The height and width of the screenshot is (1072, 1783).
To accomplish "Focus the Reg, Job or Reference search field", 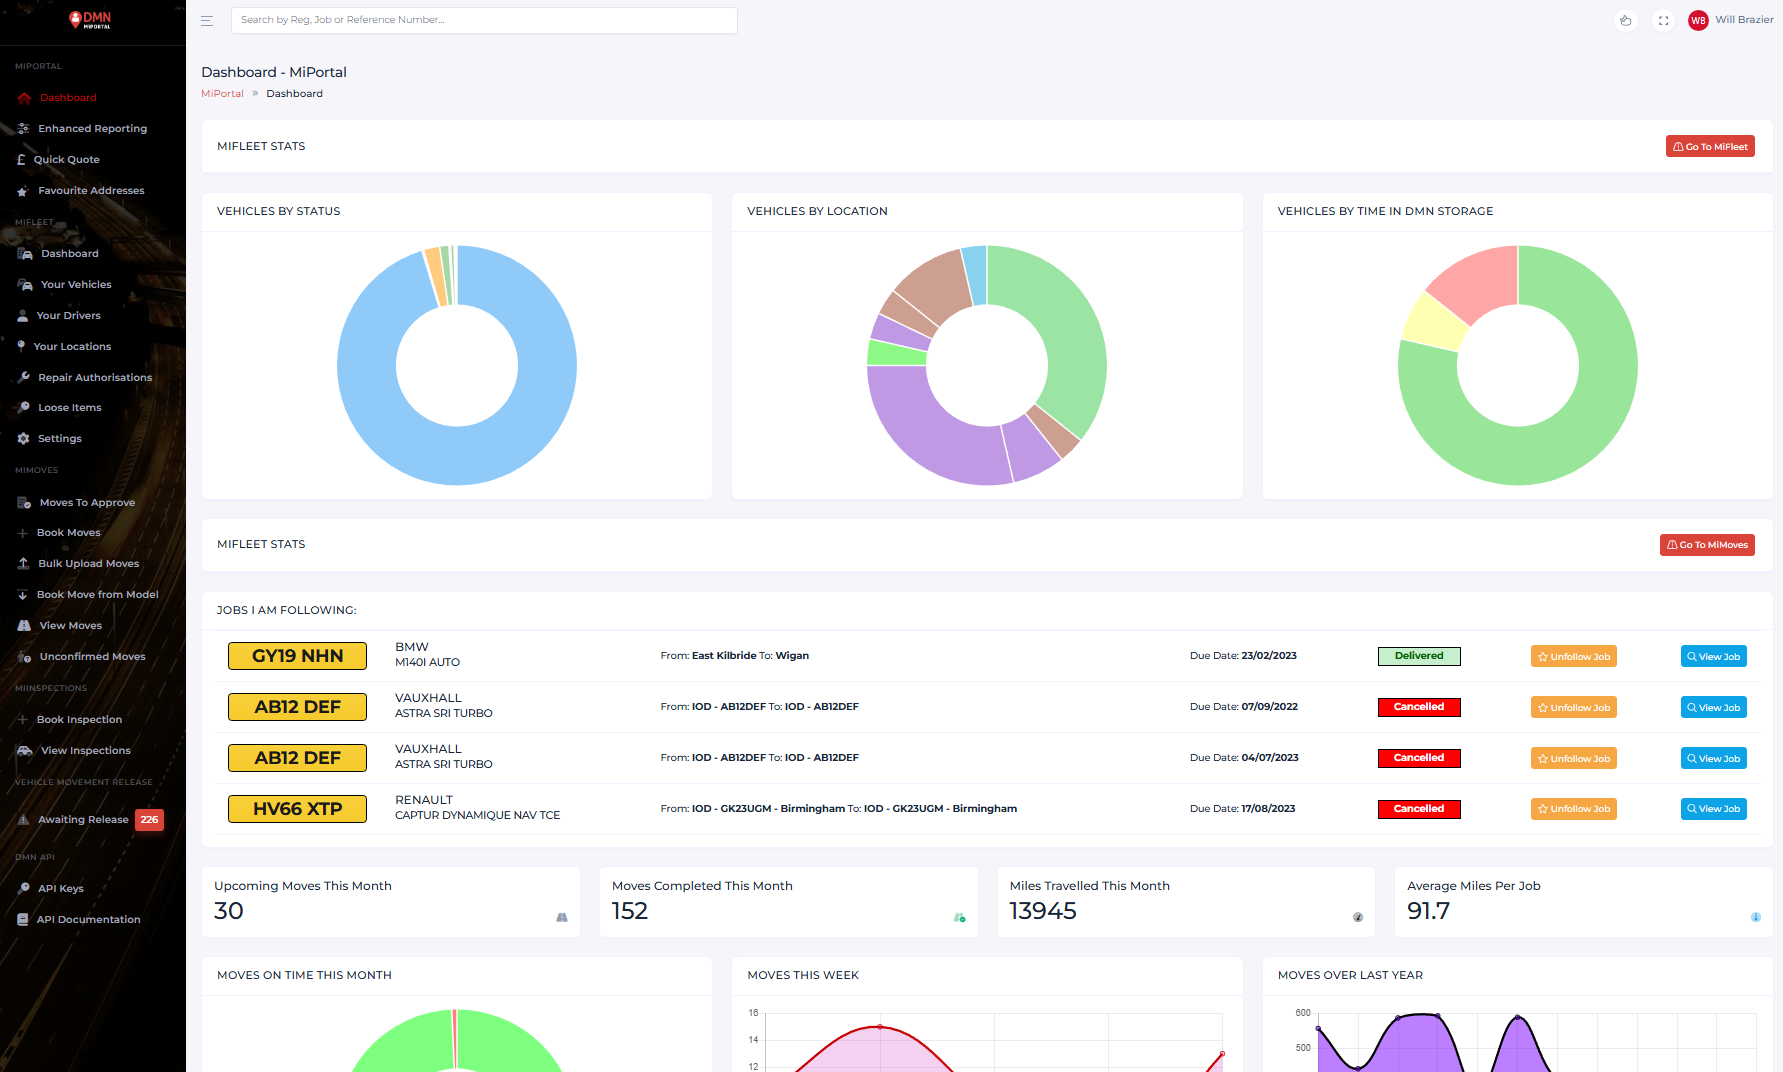I will [484, 20].
